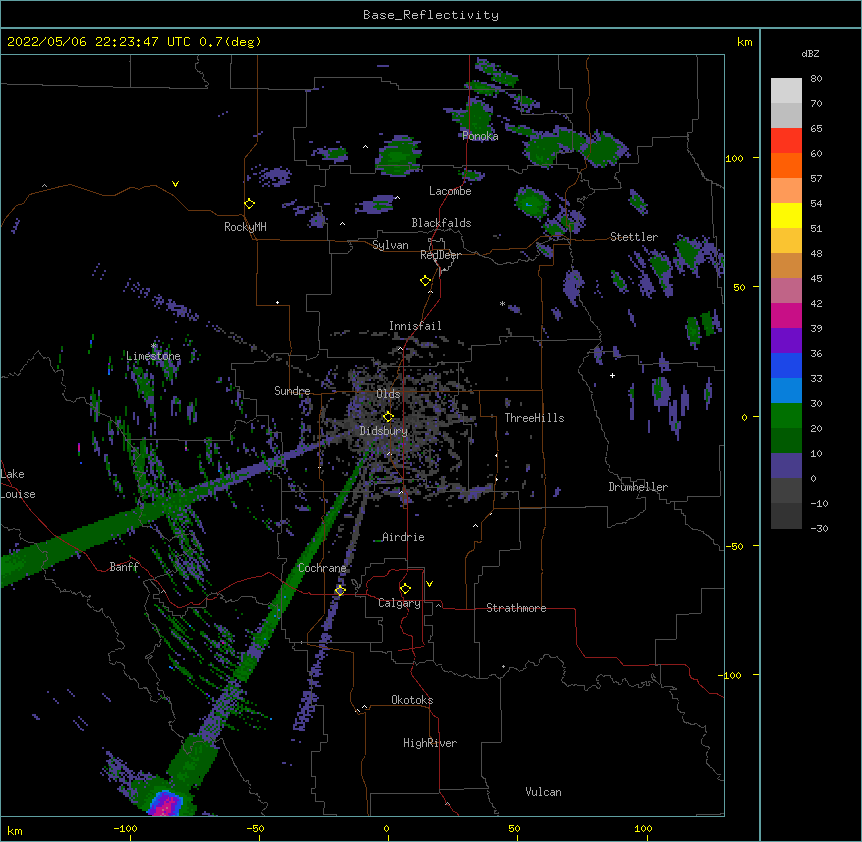Click the Lacombe city label
The width and height of the screenshot is (862, 842).
click(x=450, y=191)
